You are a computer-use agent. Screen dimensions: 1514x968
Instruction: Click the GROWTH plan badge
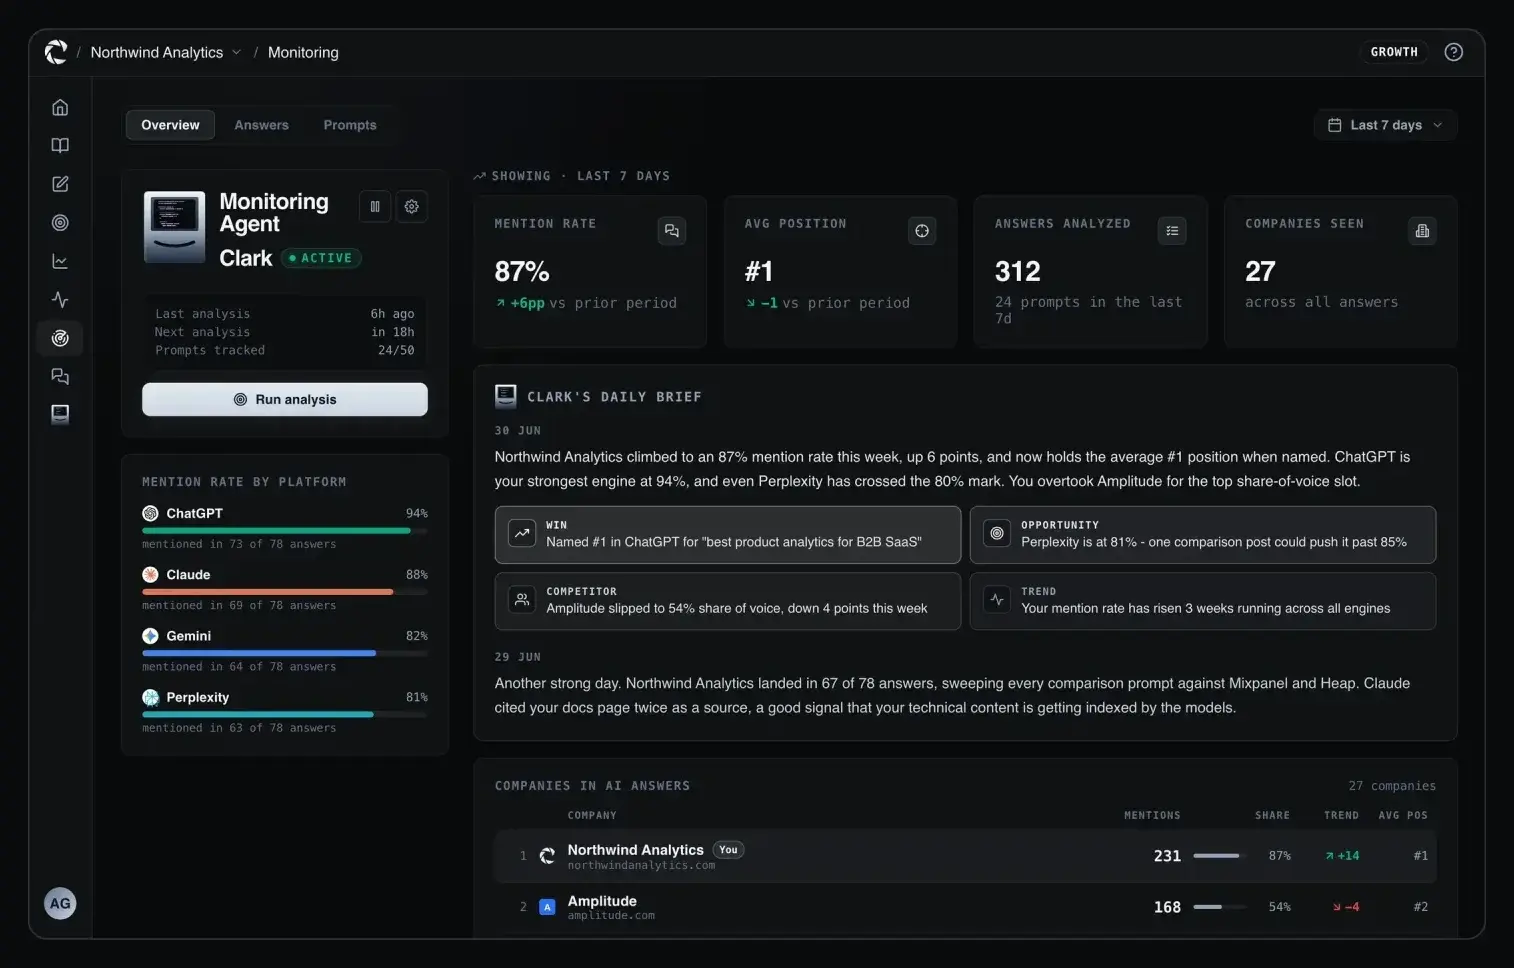click(1394, 52)
